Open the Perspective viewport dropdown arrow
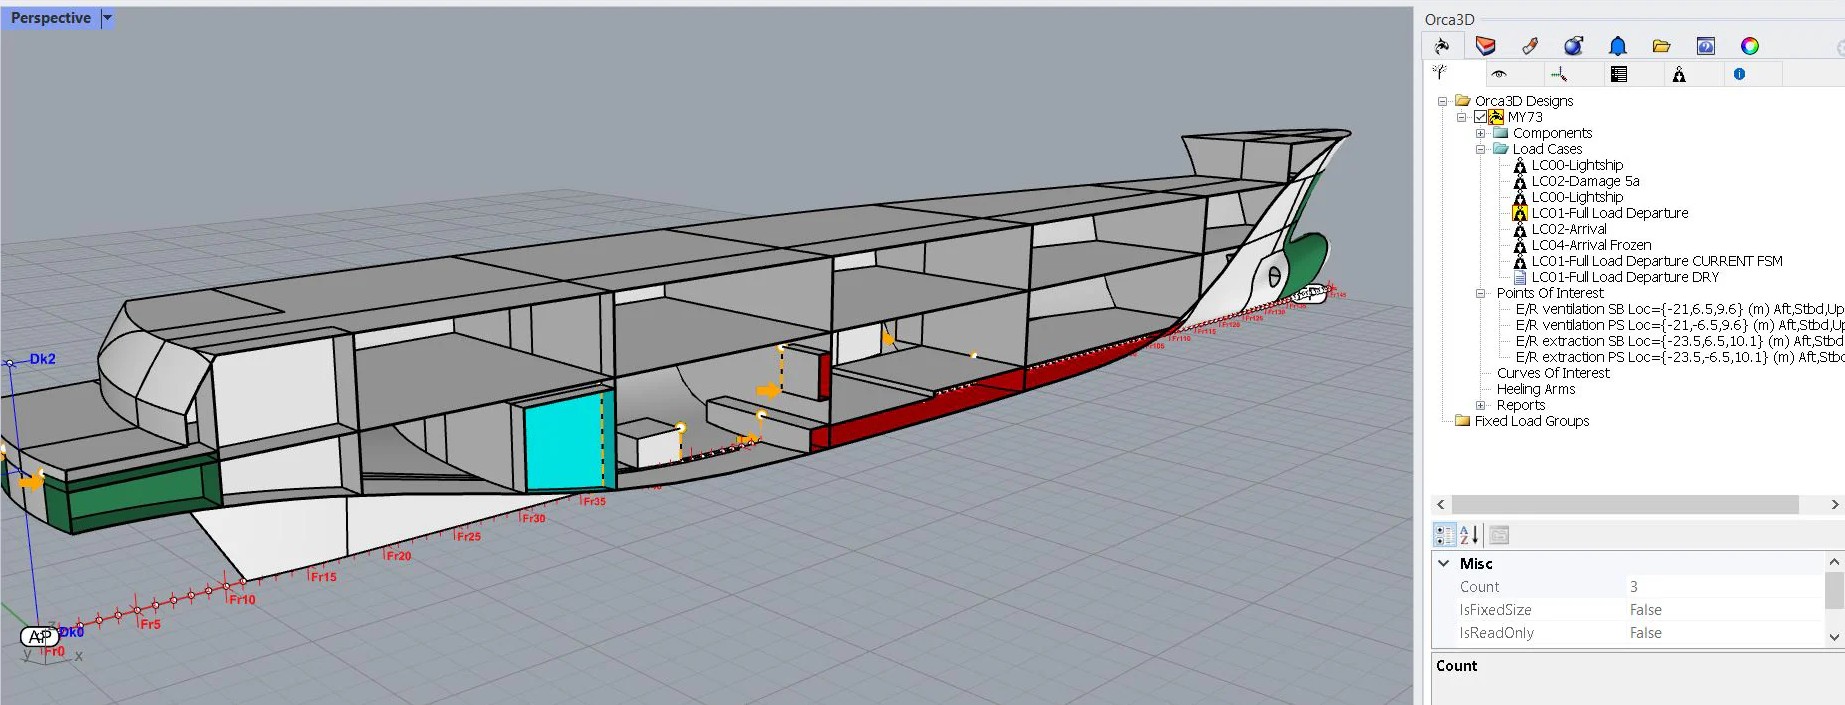Image resolution: width=1845 pixels, height=705 pixels. coord(108,18)
